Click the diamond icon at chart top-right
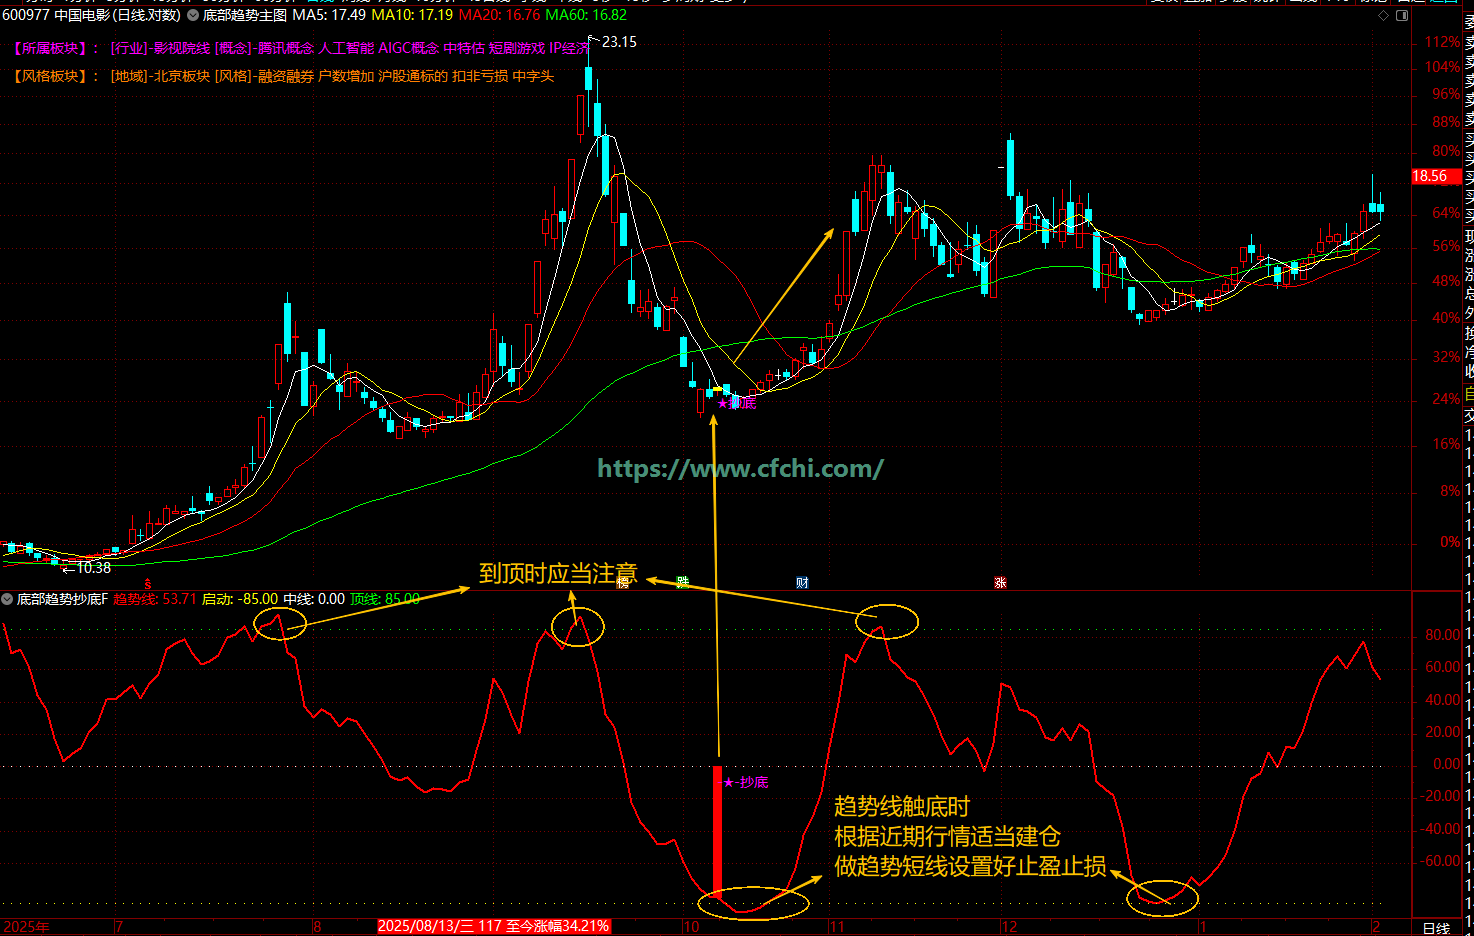 [x=1383, y=15]
